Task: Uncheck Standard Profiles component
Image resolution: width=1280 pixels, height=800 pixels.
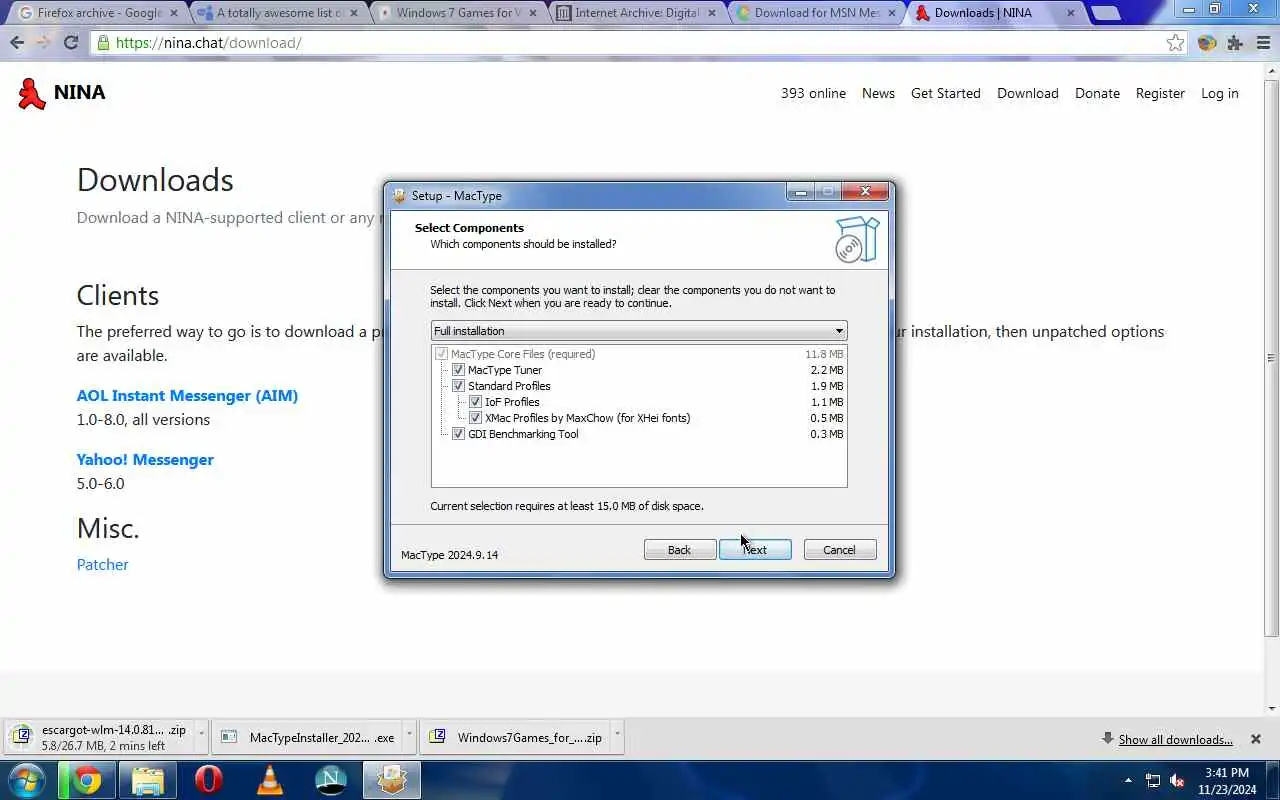Action: click(x=459, y=386)
